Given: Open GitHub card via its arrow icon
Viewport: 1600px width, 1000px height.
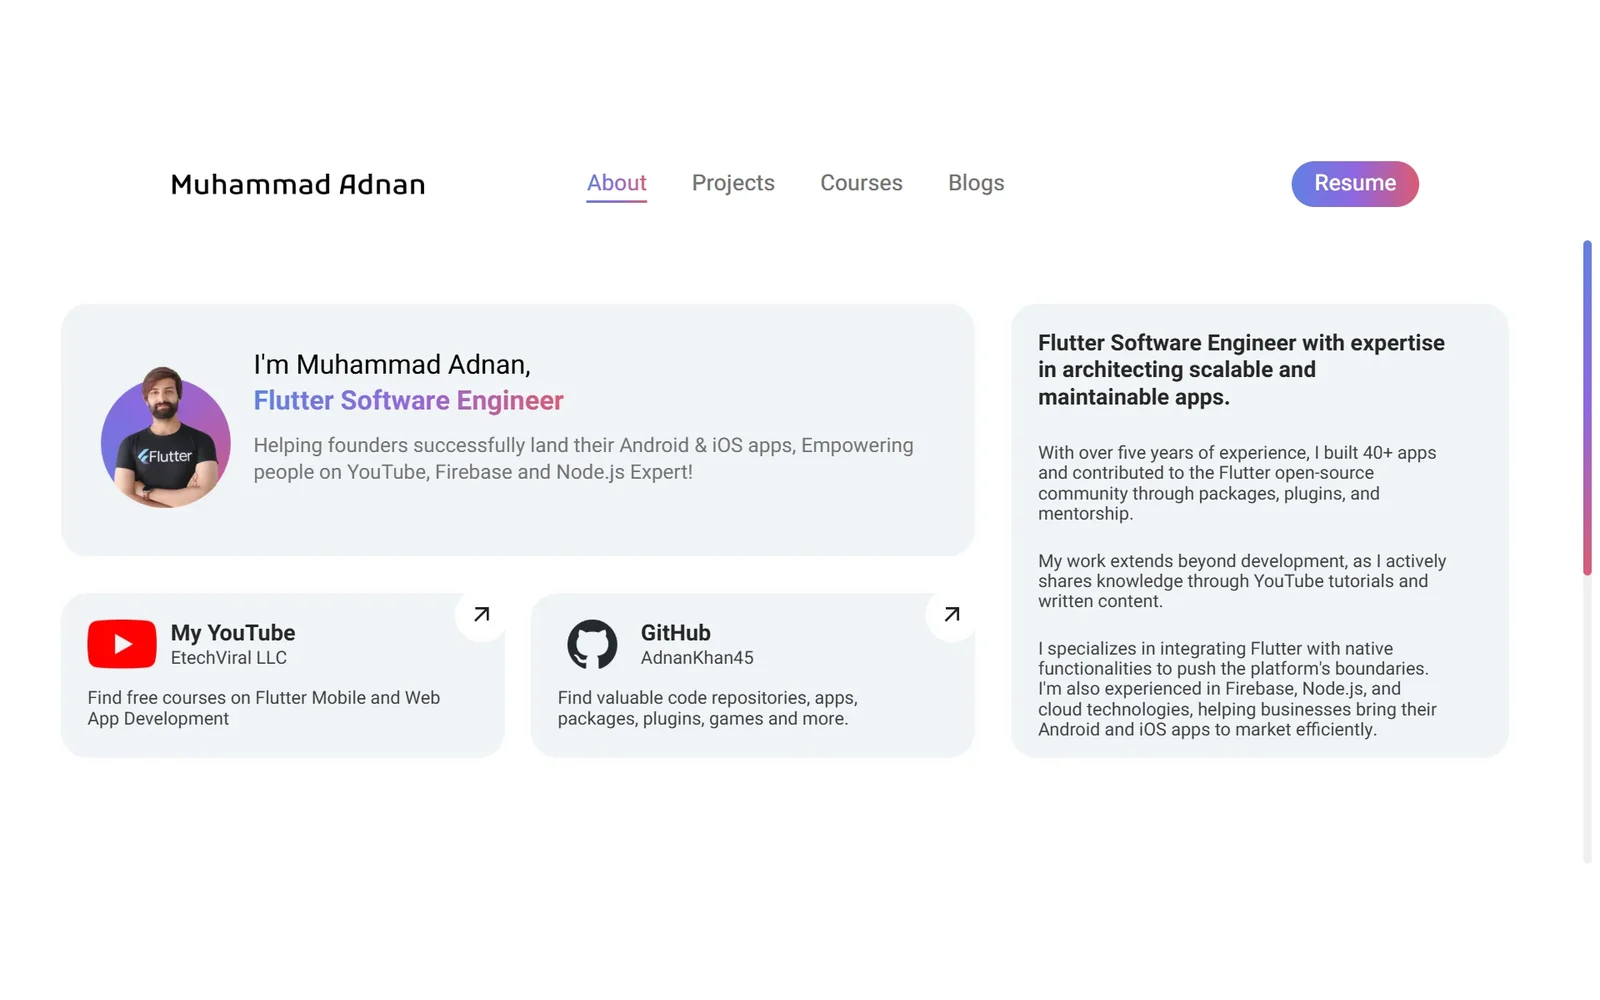Looking at the screenshot, I should pos(952,614).
